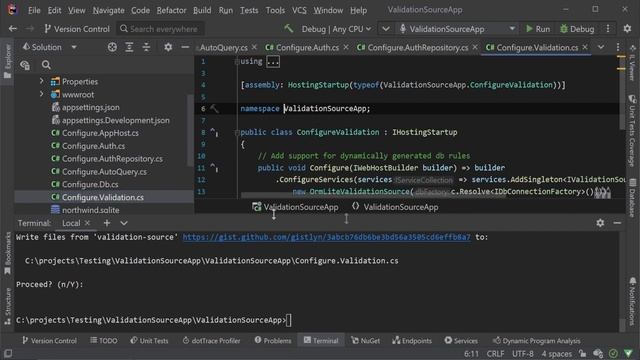Click green checkmark status icon in status bar
This screenshot has width=640, height=360.
(x=613, y=353)
